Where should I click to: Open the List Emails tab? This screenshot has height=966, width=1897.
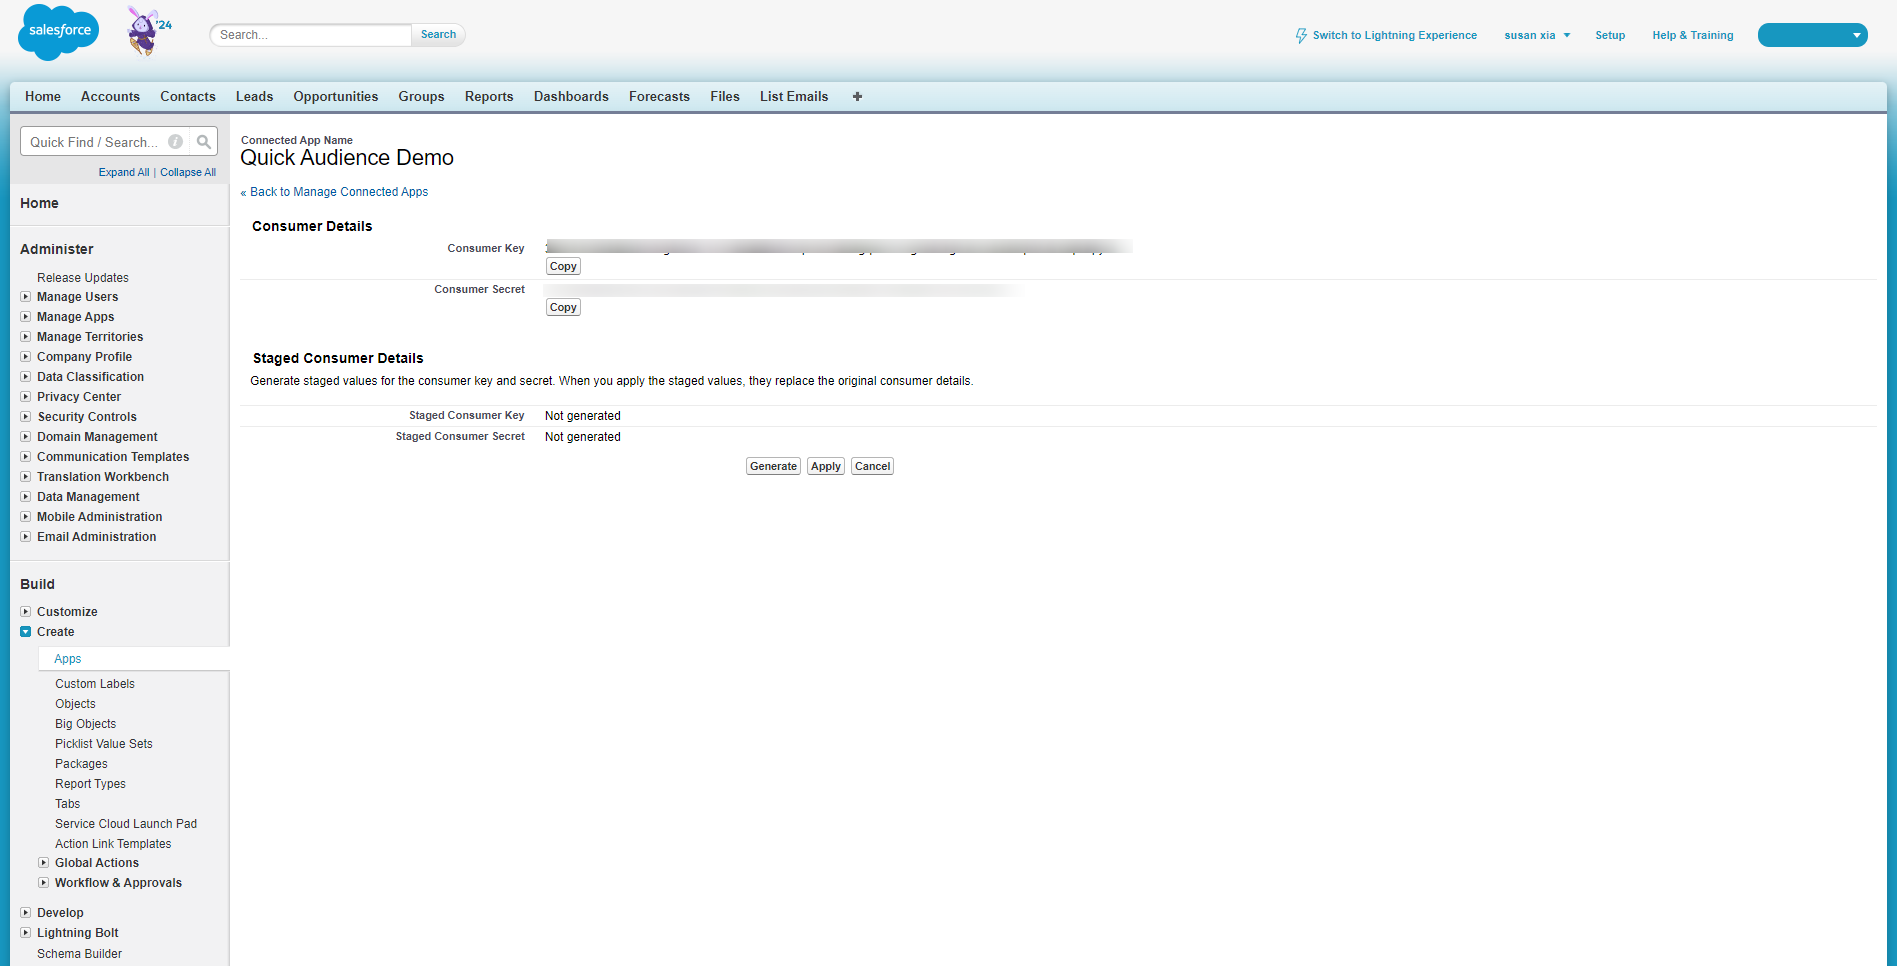pos(794,97)
